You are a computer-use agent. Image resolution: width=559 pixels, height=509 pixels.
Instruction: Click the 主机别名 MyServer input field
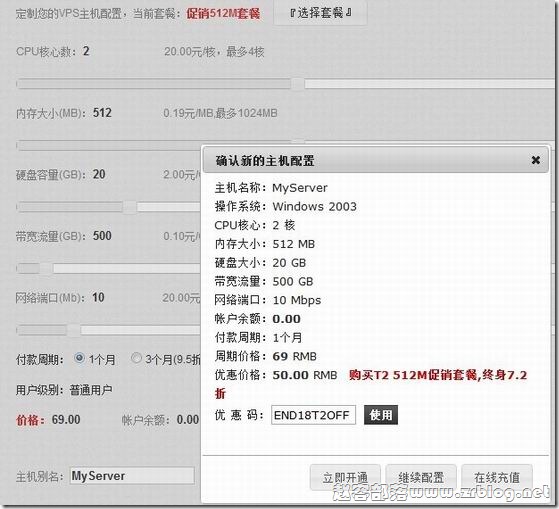click(x=132, y=475)
